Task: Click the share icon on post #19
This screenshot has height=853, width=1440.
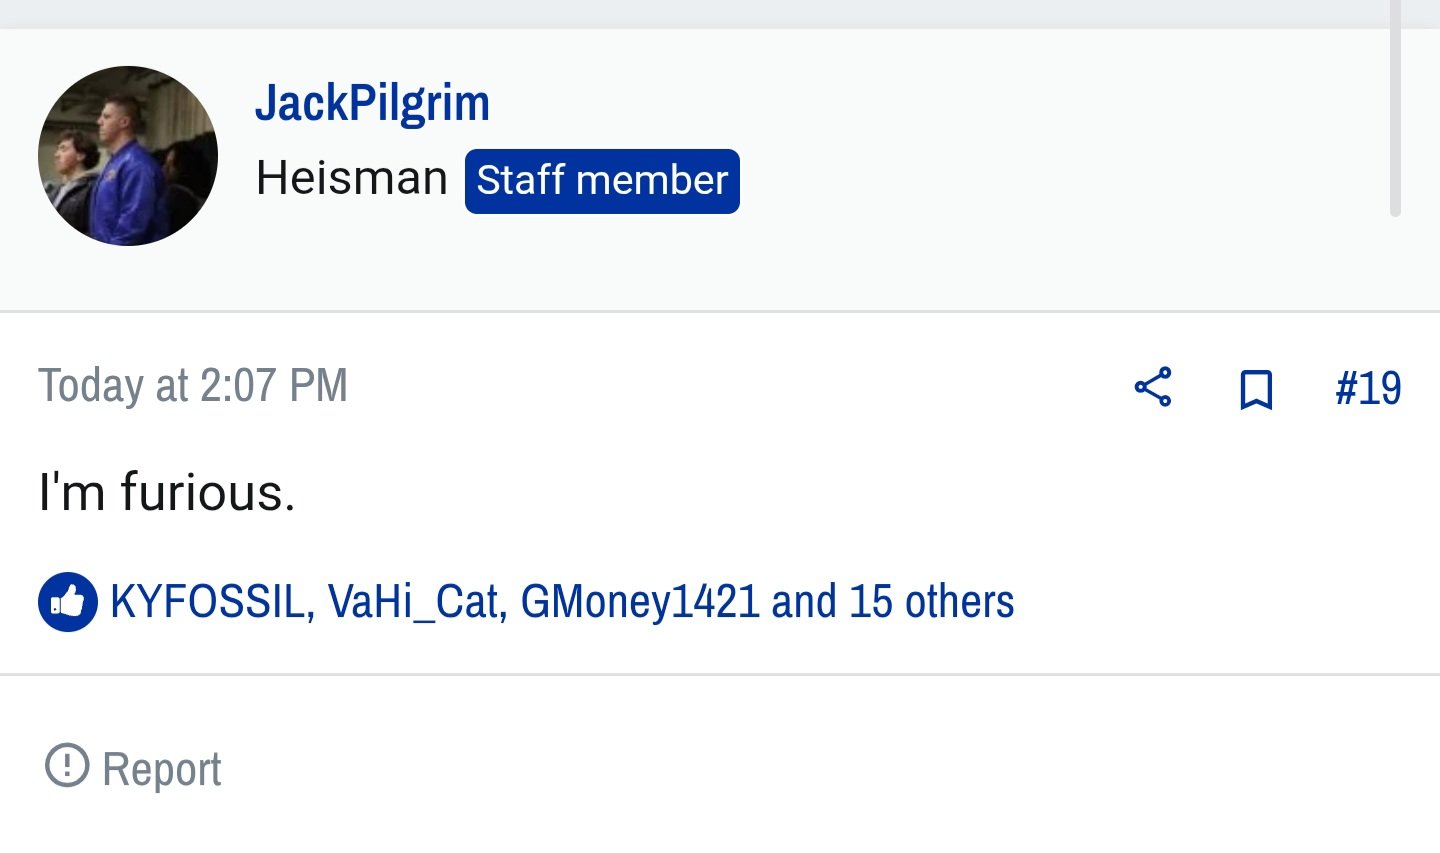Action: (1153, 387)
